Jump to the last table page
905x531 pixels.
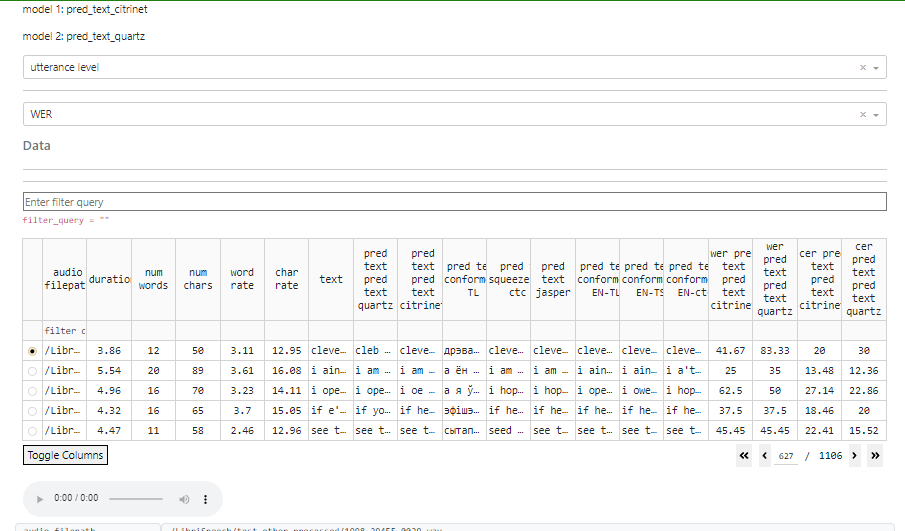pyautogui.click(x=875, y=456)
